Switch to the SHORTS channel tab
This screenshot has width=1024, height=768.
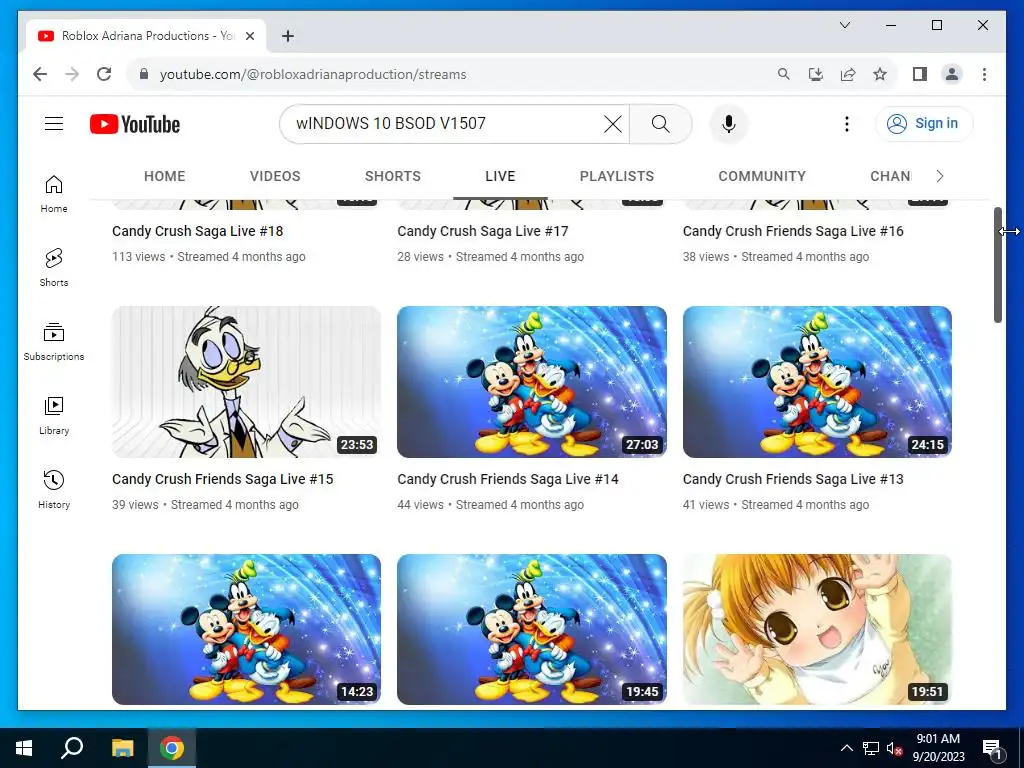[392, 176]
